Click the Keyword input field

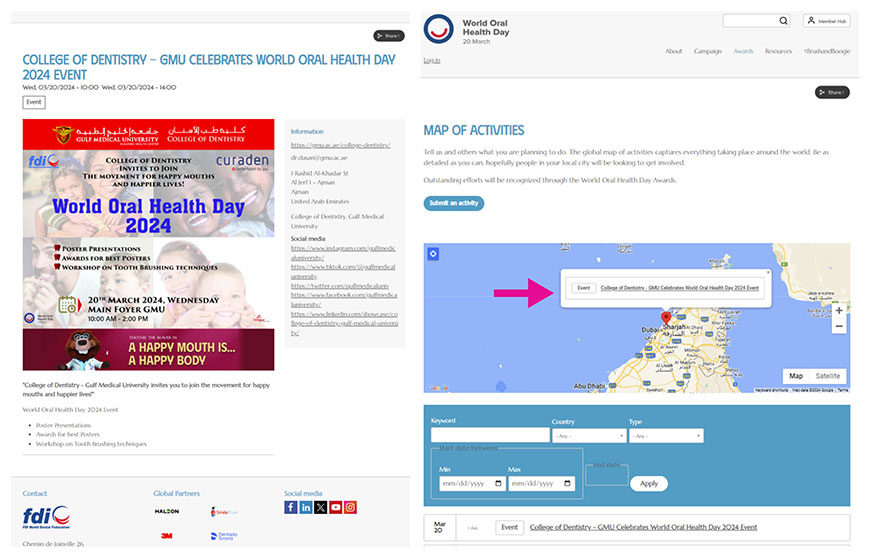click(x=490, y=435)
